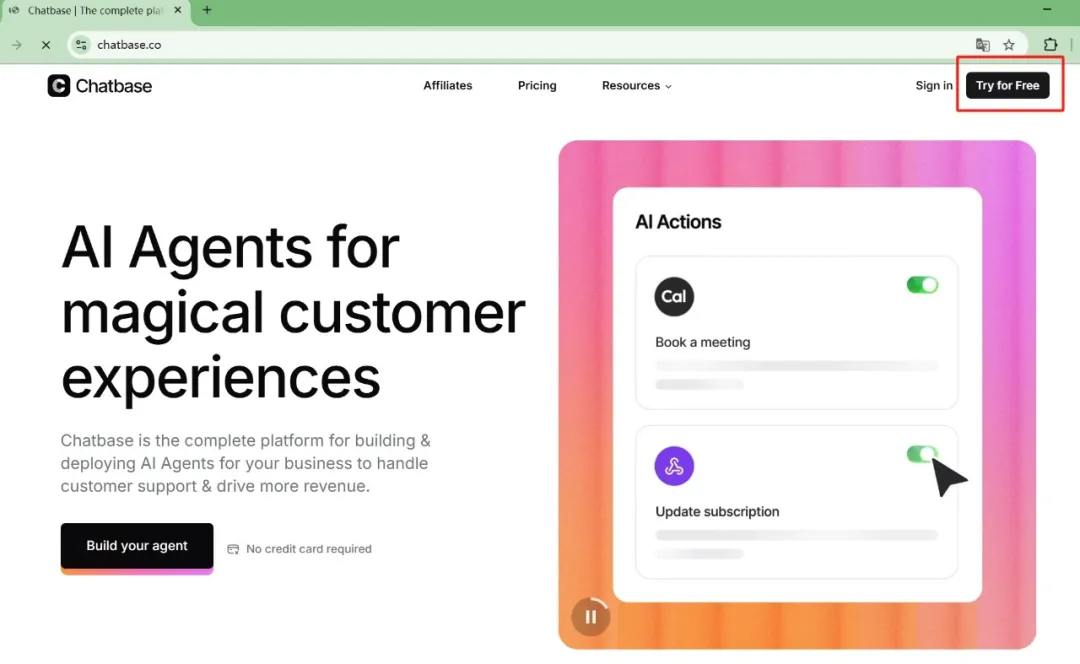Pause the hero animation
Viewport: 1080px width, 664px height.
coord(591,617)
